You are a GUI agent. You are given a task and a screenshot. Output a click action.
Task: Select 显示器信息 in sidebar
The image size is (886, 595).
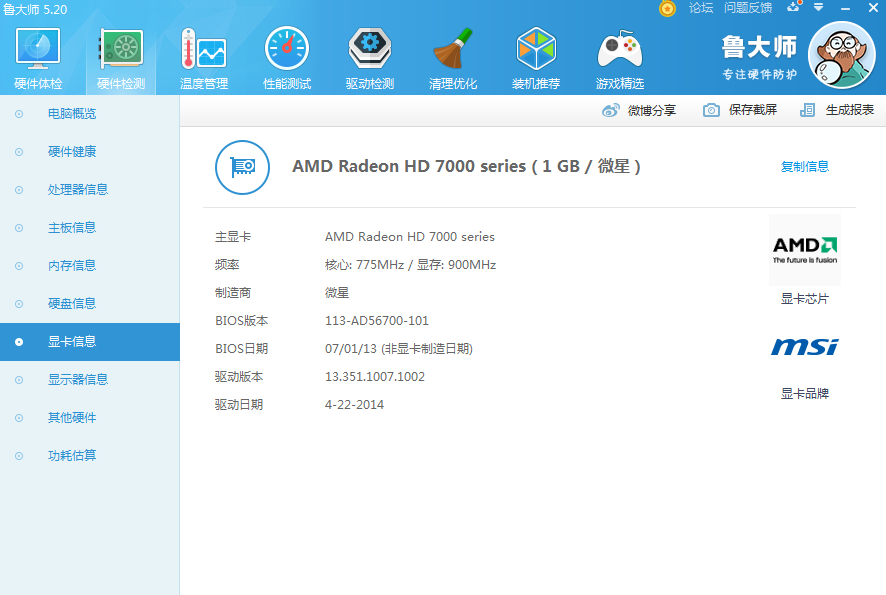click(x=90, y=380)
